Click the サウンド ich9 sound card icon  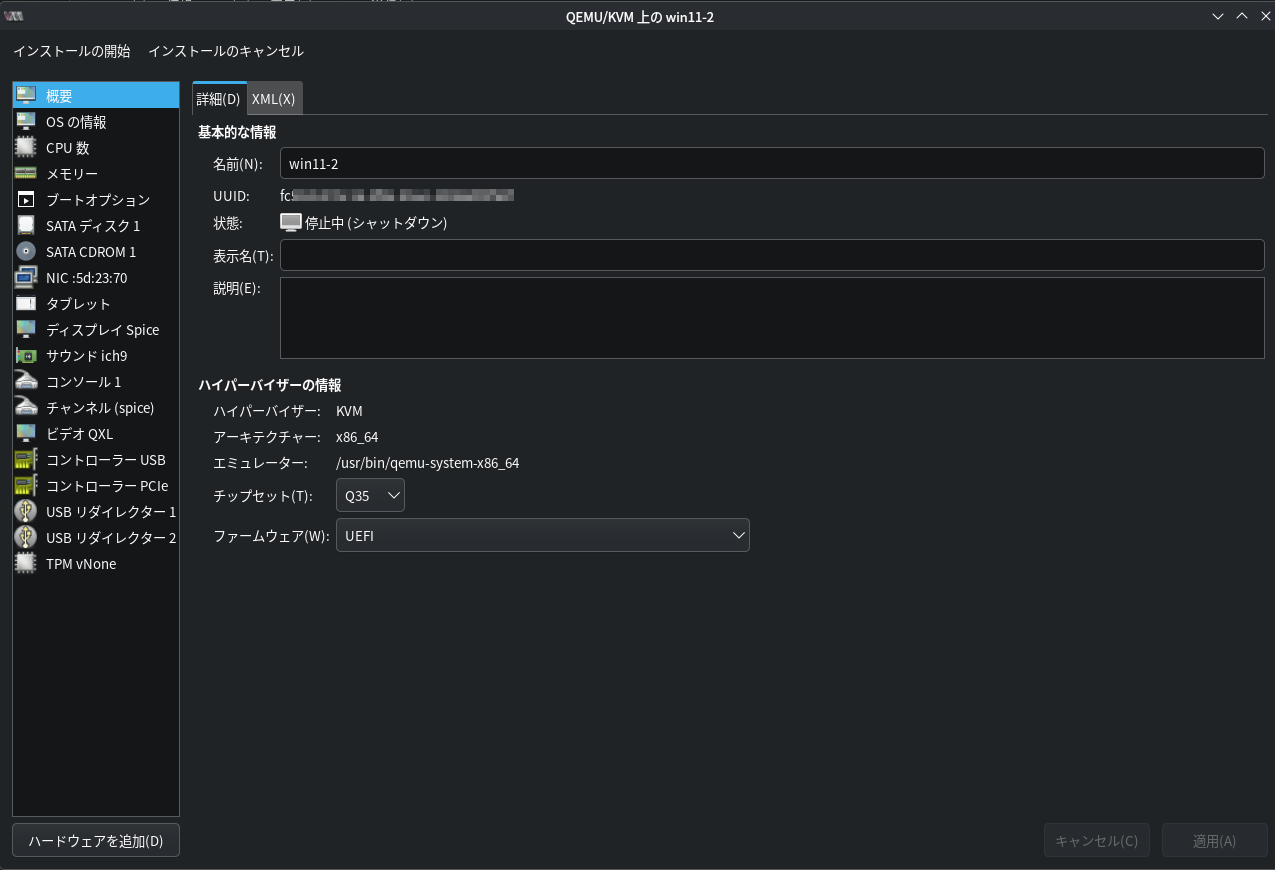click(x=26, y=356)
